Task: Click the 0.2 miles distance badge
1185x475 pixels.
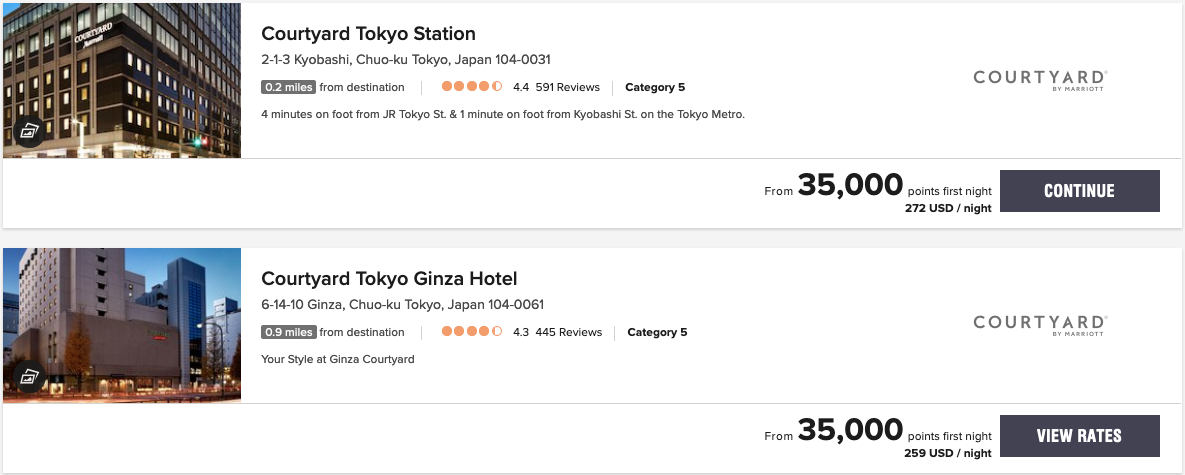Action: pyautogui.click(x=288, y=87)
